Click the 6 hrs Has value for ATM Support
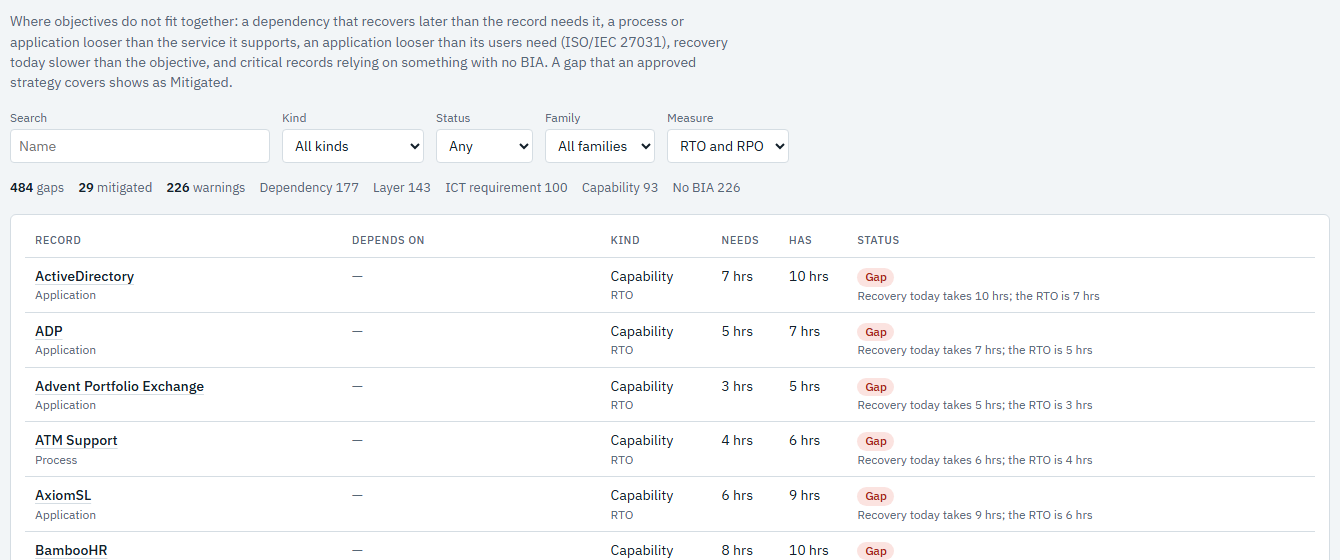This screenshot has width=1340, height=560. (805, 440)
